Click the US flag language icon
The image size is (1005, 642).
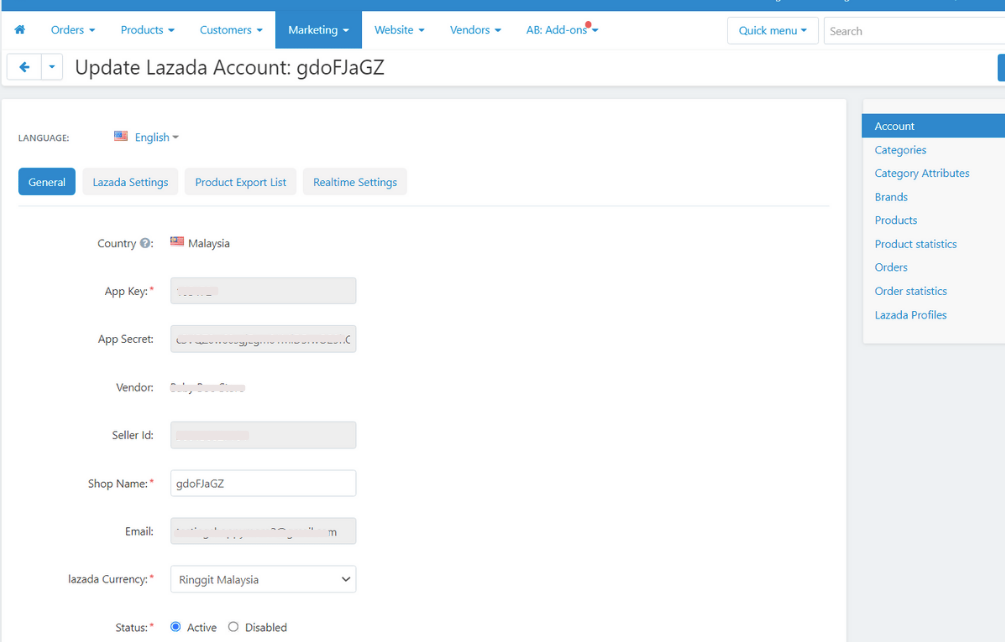tap(120, 136)
